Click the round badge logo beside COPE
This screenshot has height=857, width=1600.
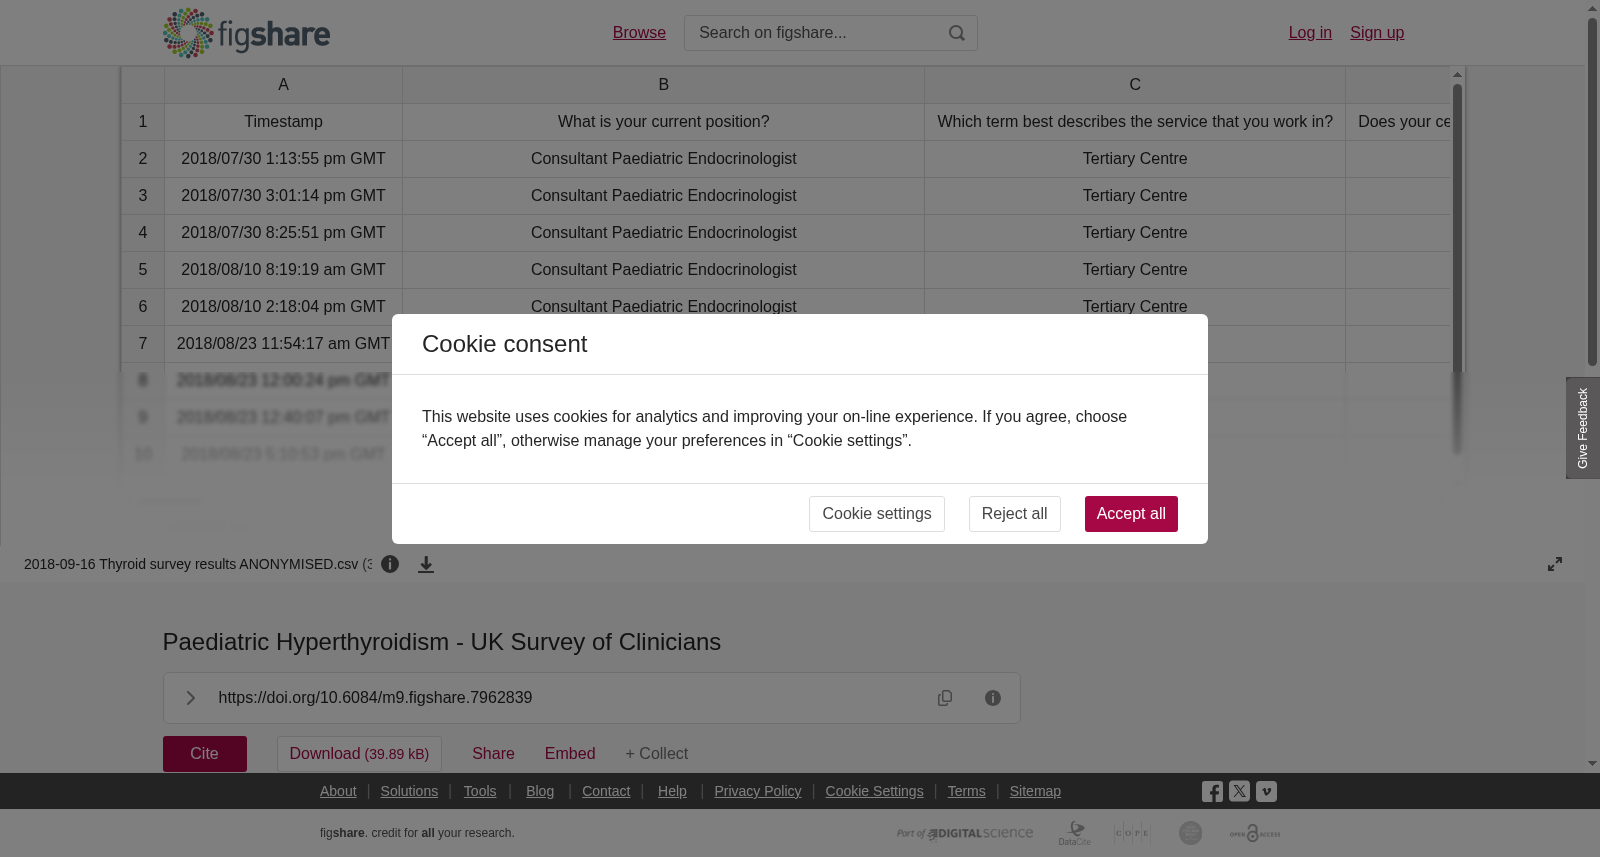point(1190,833)
